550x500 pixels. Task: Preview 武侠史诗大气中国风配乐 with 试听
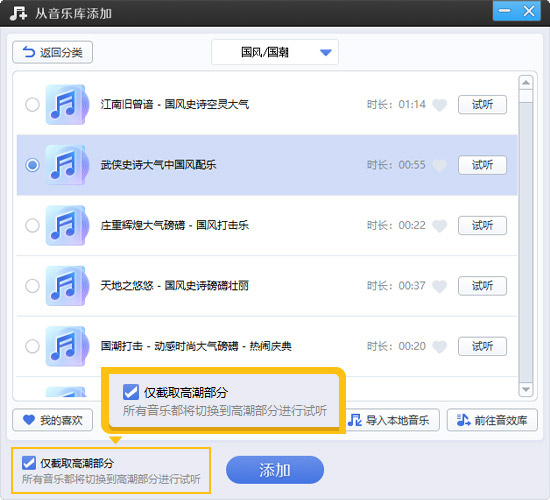click(x=482, y=165)
